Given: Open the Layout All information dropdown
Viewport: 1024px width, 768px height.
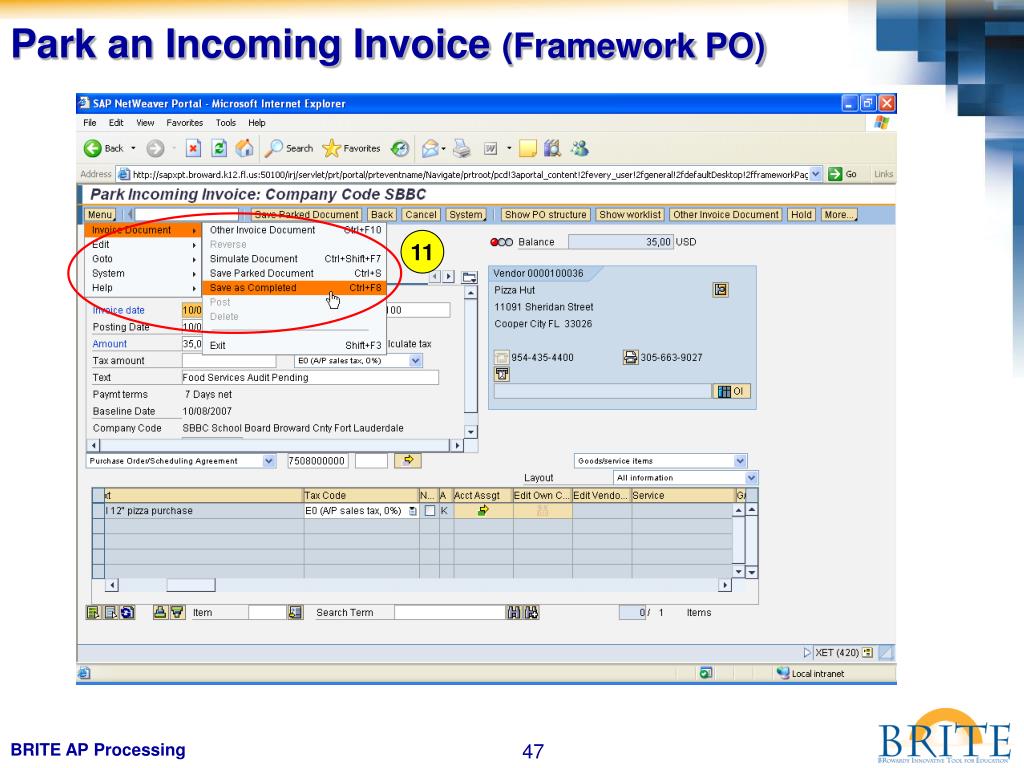Looking at the screenshot, I should pyautogui.click(x=751, y=478).
